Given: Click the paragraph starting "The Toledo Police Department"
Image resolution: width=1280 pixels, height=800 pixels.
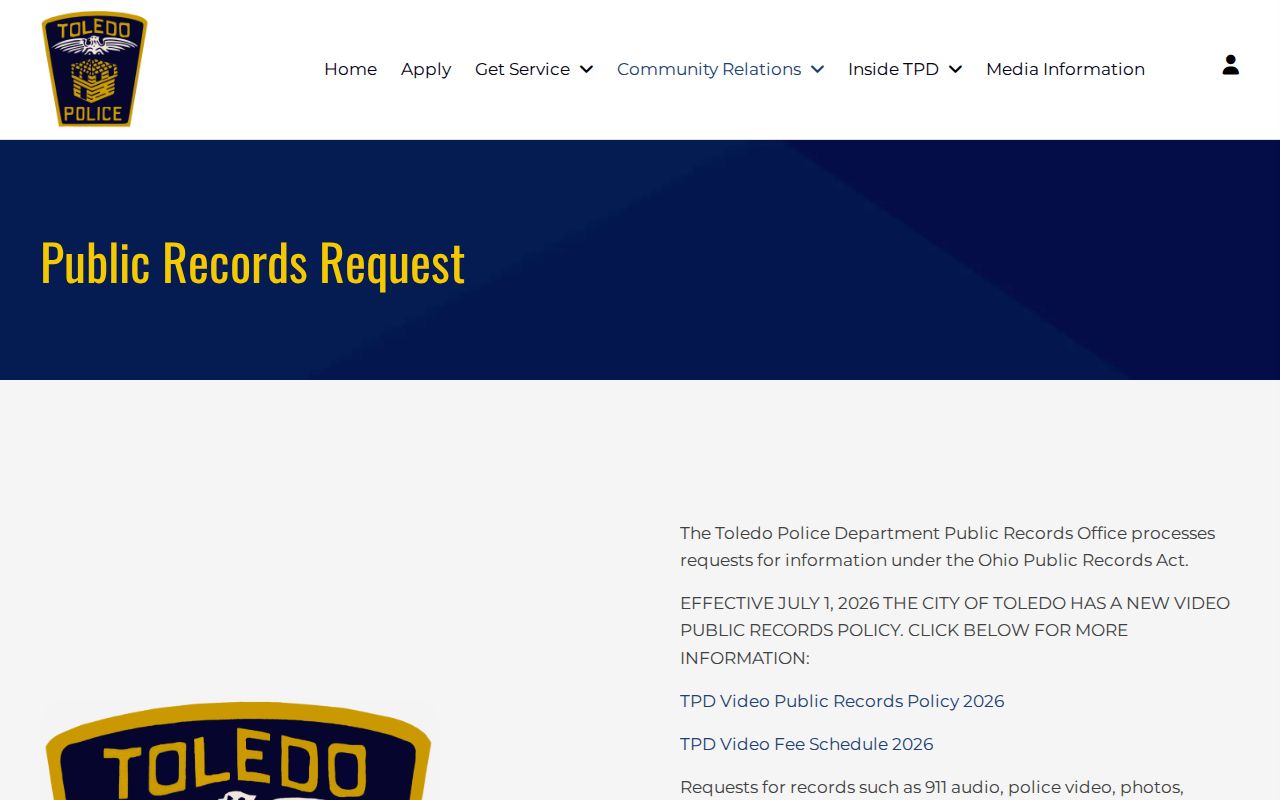Looking at the screenshot, I should tap(948, 547).
